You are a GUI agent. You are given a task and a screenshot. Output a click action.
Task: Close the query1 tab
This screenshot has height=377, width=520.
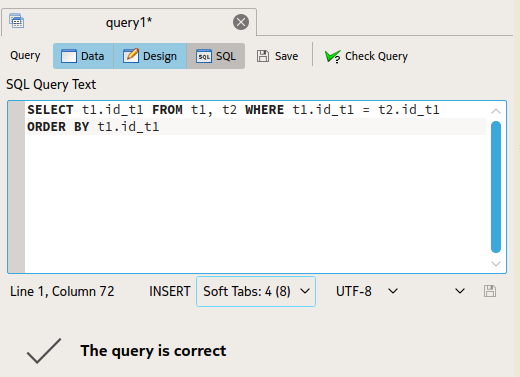241,22
